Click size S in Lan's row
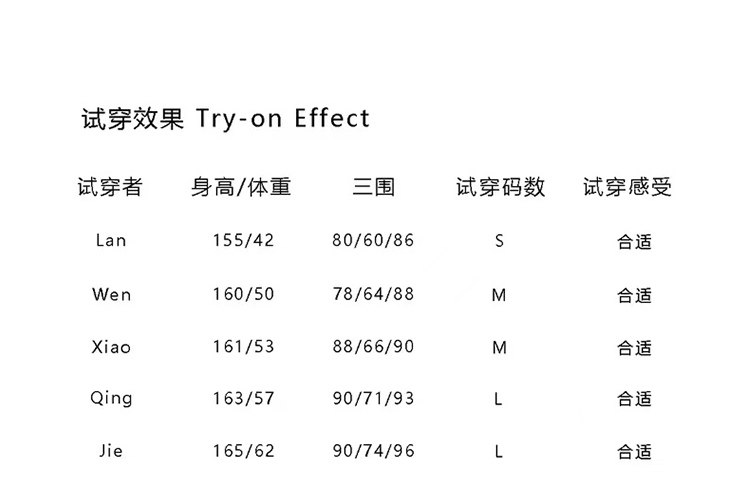 (x=499, y=242)
